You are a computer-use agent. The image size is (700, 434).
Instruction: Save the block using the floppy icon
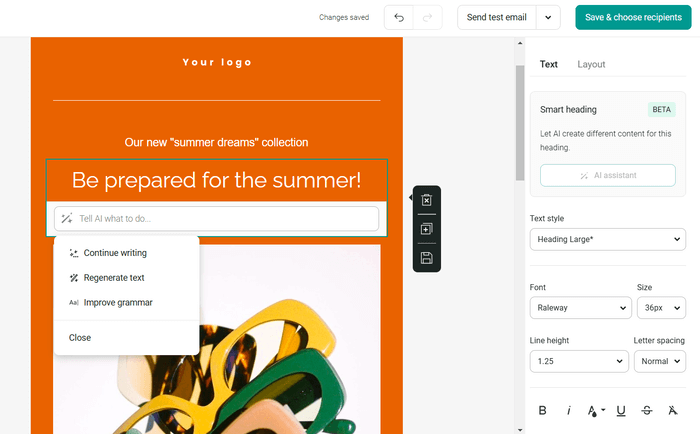click(x=426, y=258)
